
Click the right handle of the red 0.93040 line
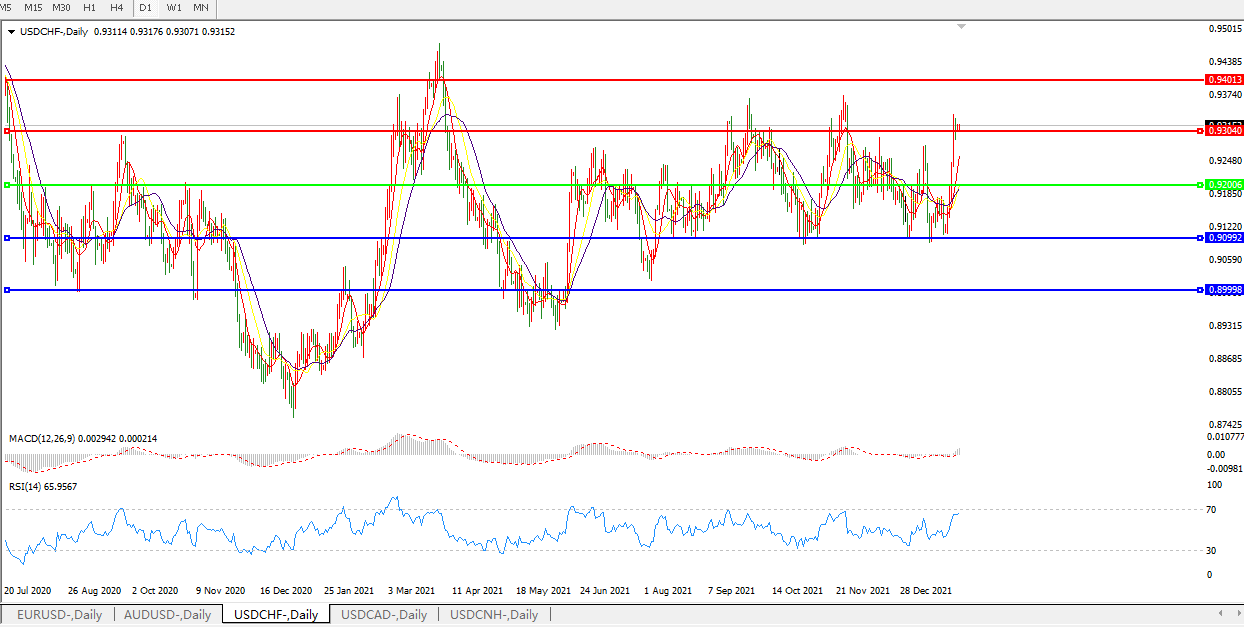pyautogui.click(x=1200, y=130)
